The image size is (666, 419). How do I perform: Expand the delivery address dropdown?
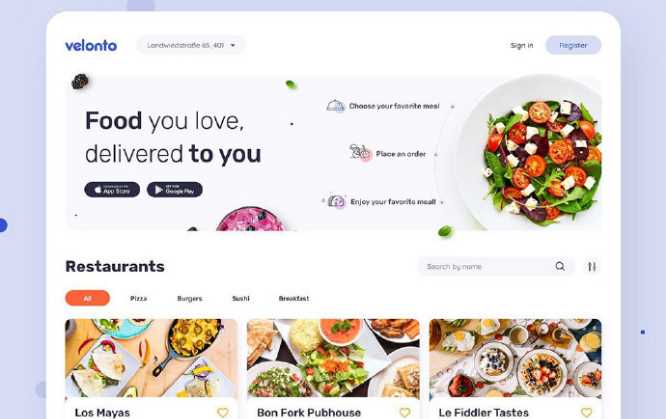coord(191,45)
